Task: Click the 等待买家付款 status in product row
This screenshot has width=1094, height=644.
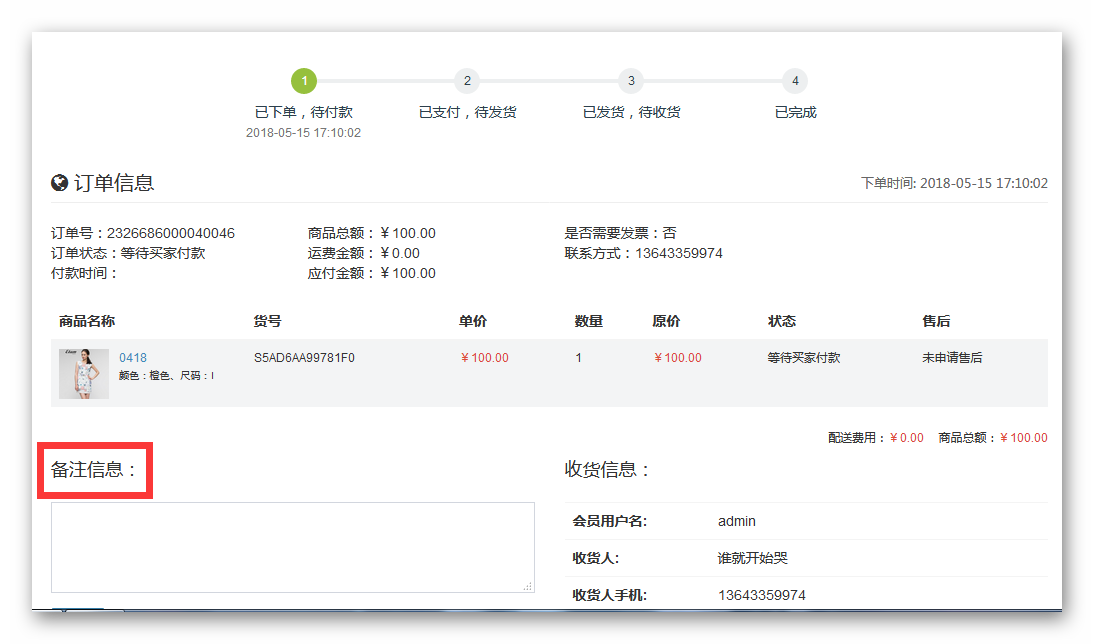Action: pos(803,358)
